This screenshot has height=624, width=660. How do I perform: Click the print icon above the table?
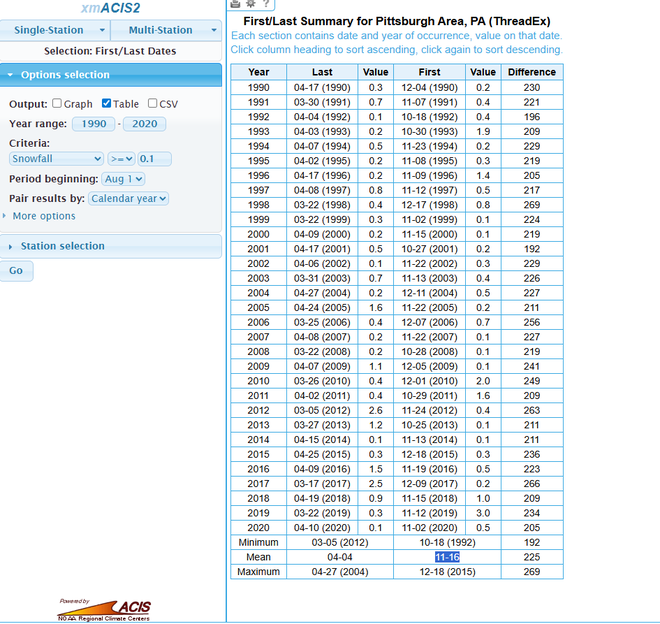pyautogui.click(x=236, y=4)
